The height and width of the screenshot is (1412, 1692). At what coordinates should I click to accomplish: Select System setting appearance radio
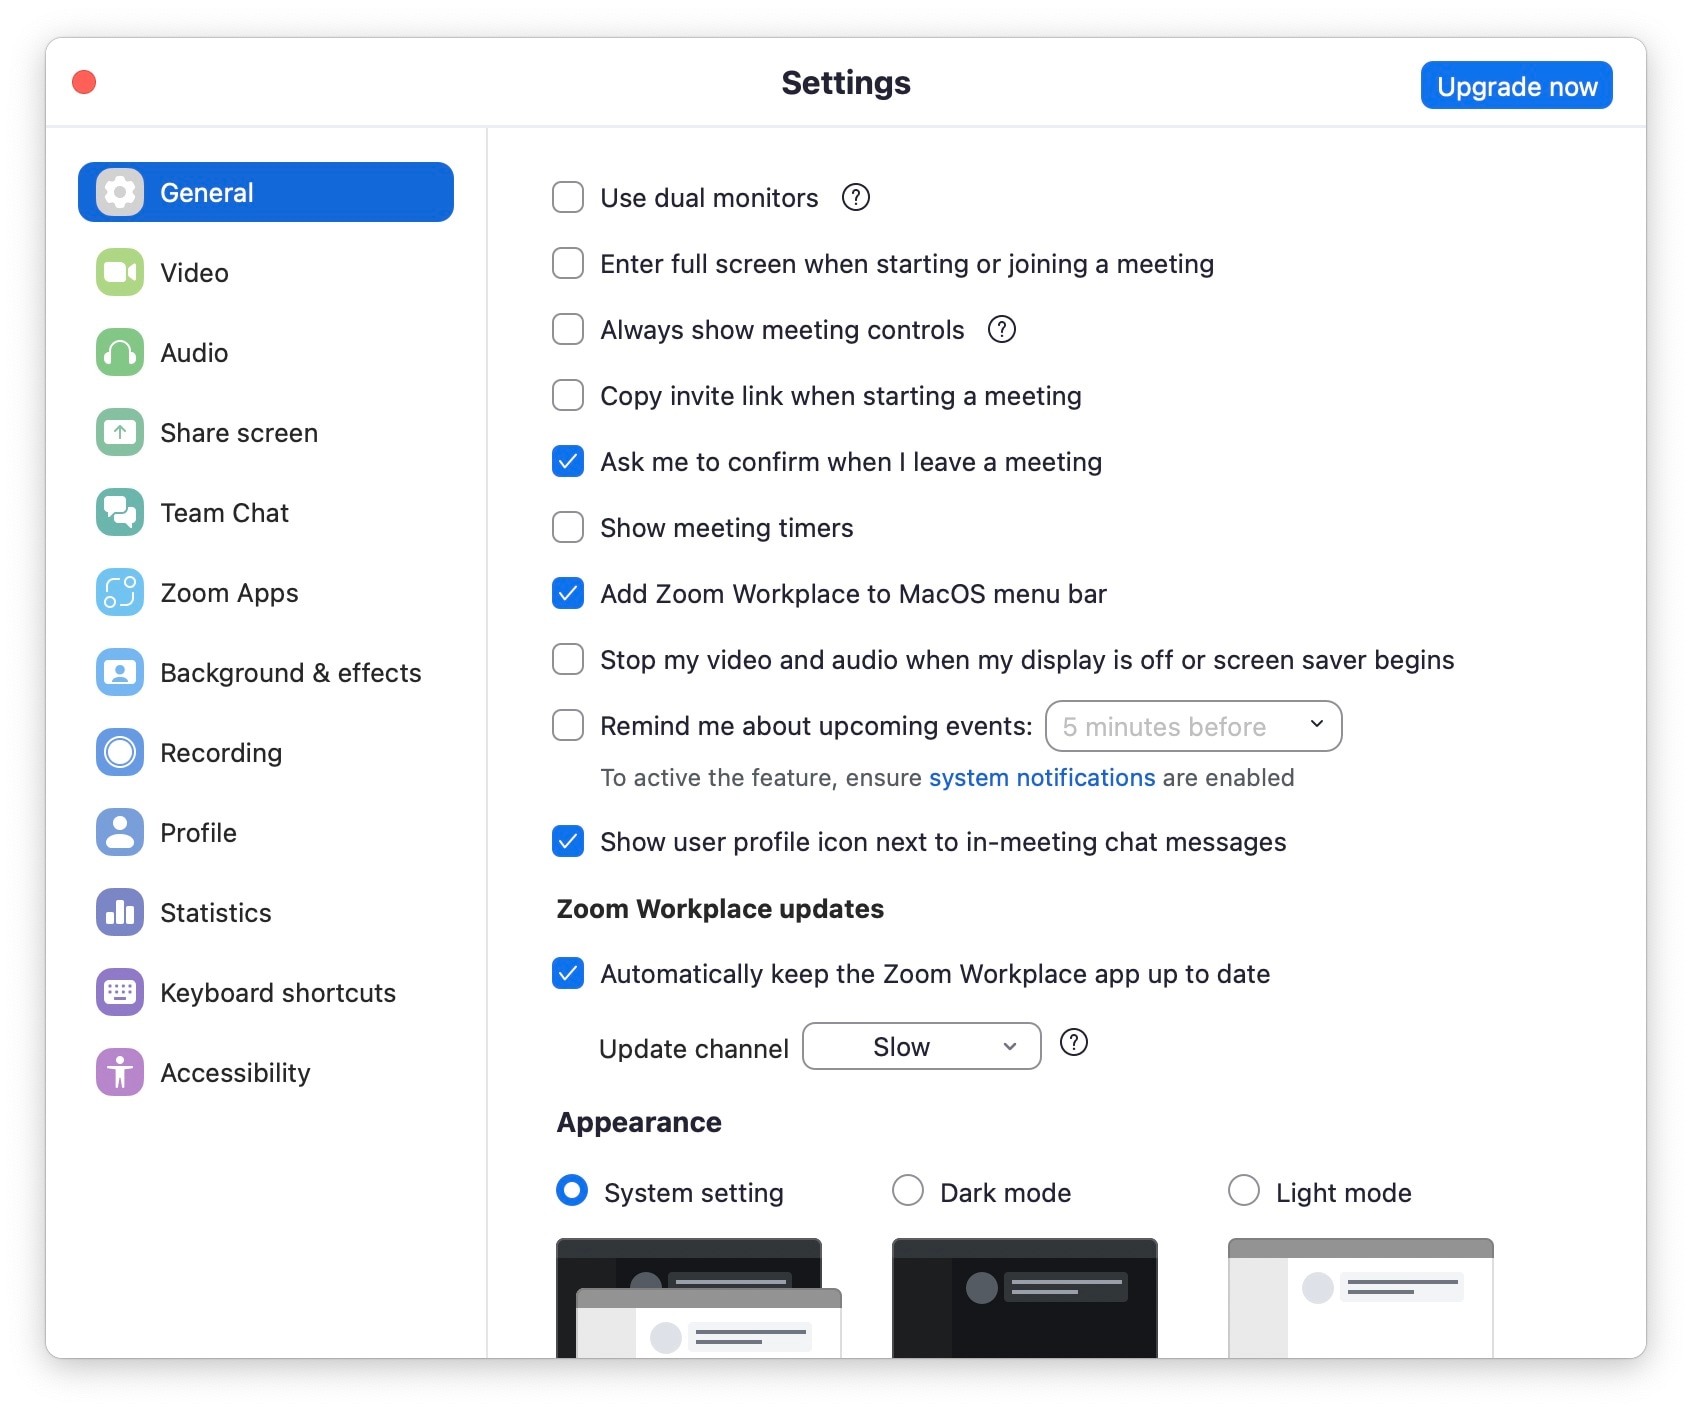[x=572, y=1190]
